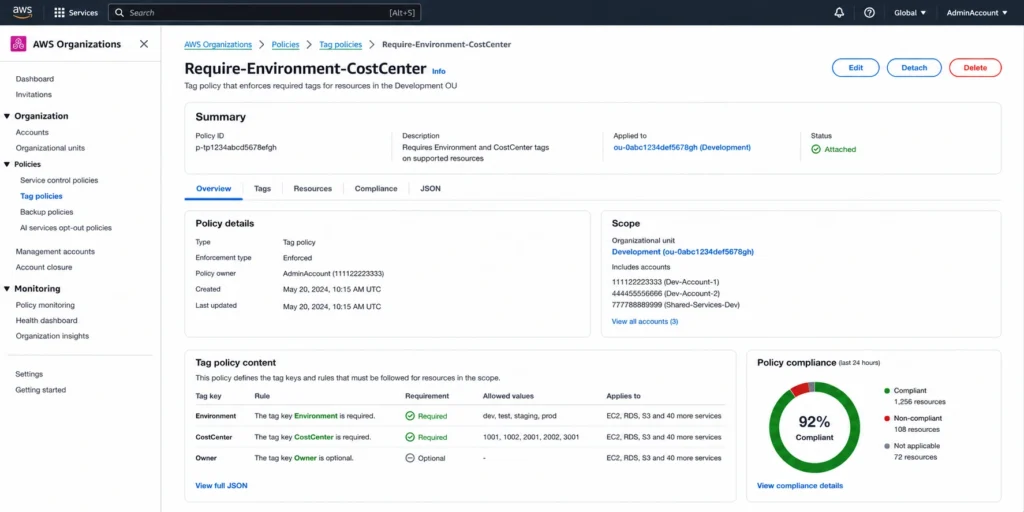Switch to the JSON tab

point(430,189)
